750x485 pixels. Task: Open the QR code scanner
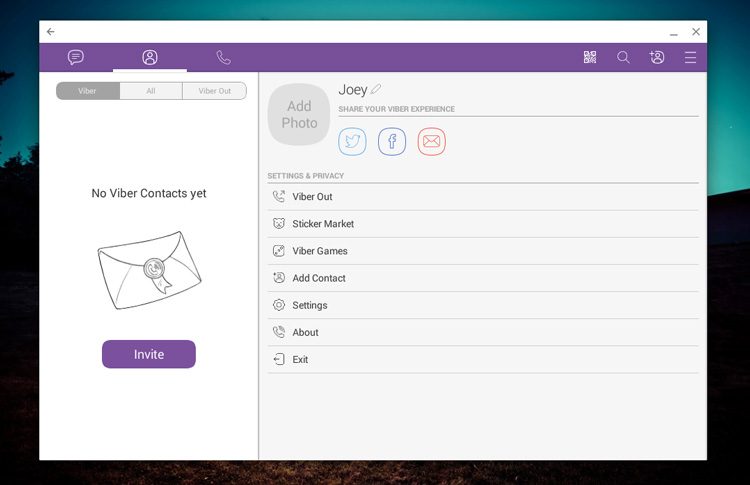[x=590, y=58]
